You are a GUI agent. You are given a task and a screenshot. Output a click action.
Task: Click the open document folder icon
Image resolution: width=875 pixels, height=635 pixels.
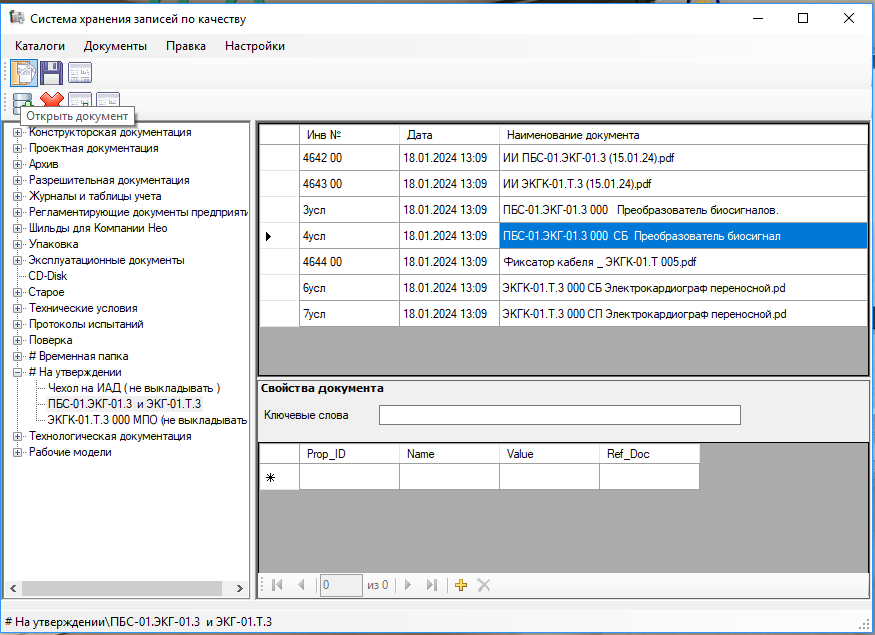23,73
